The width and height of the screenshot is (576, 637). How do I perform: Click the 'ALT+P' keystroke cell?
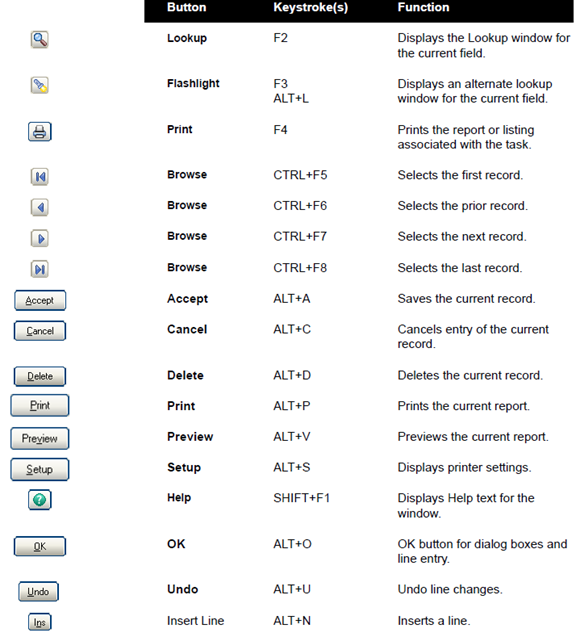(292, 406)
